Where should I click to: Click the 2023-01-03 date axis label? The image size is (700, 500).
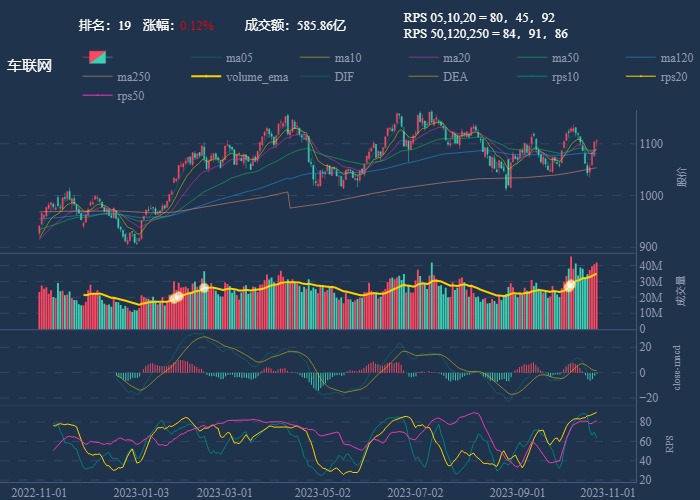pos(141,492)
